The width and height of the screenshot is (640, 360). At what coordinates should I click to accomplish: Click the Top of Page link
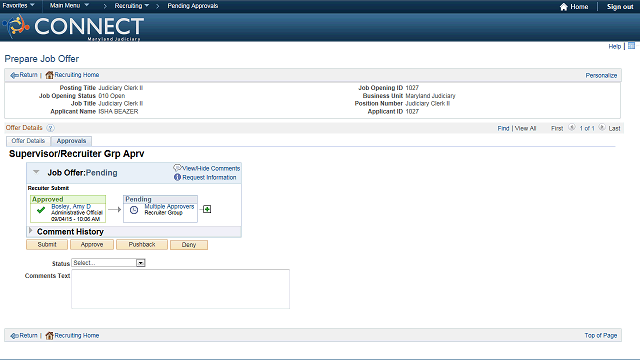(x=600, y=336)
